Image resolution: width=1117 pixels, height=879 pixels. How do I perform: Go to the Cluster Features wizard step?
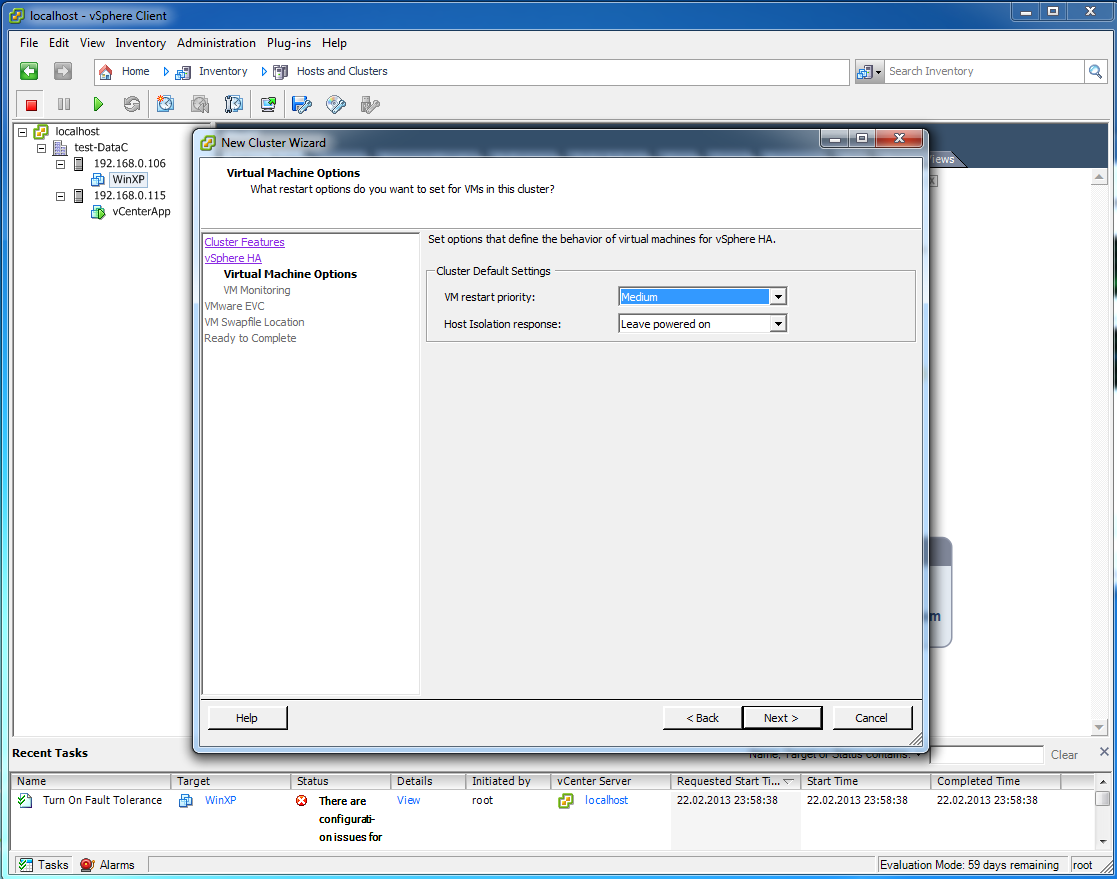tap(244, 242)
